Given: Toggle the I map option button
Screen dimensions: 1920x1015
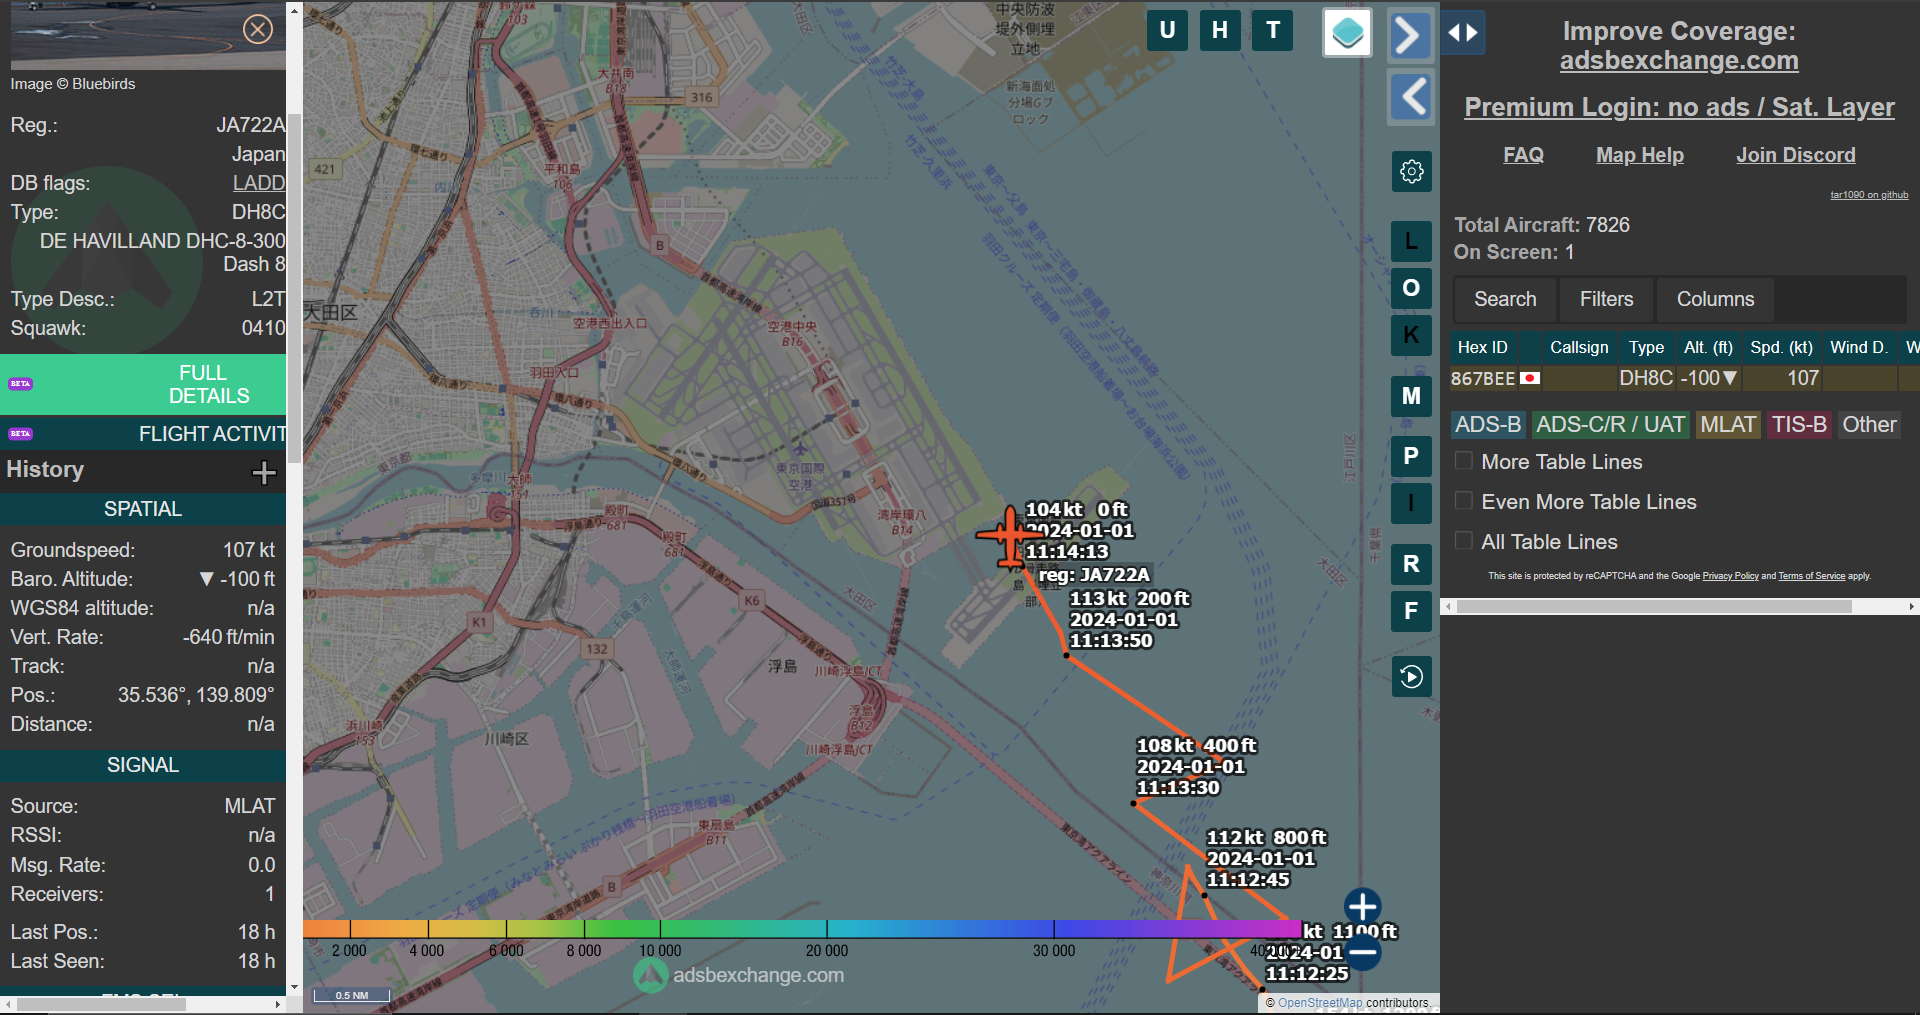Looking at the screenshot, I should [1411, 503].
